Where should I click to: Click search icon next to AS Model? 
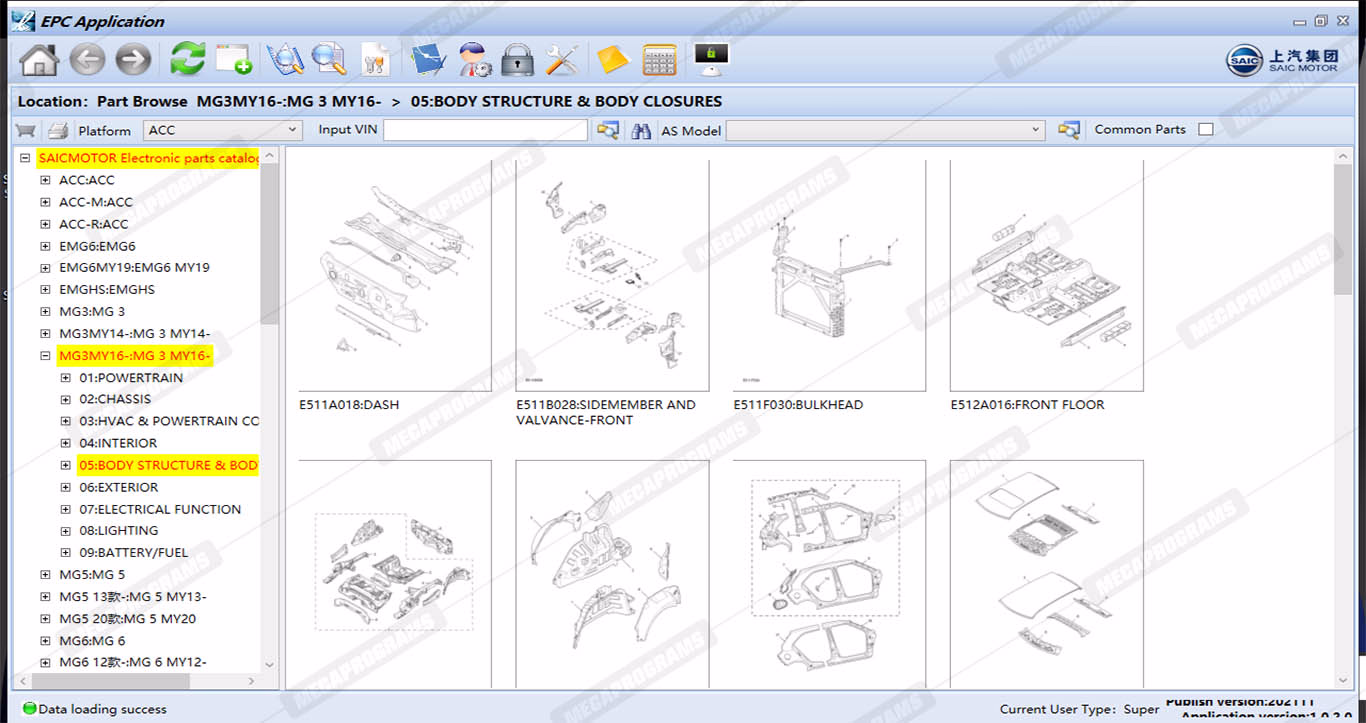tap(1069, 130)
